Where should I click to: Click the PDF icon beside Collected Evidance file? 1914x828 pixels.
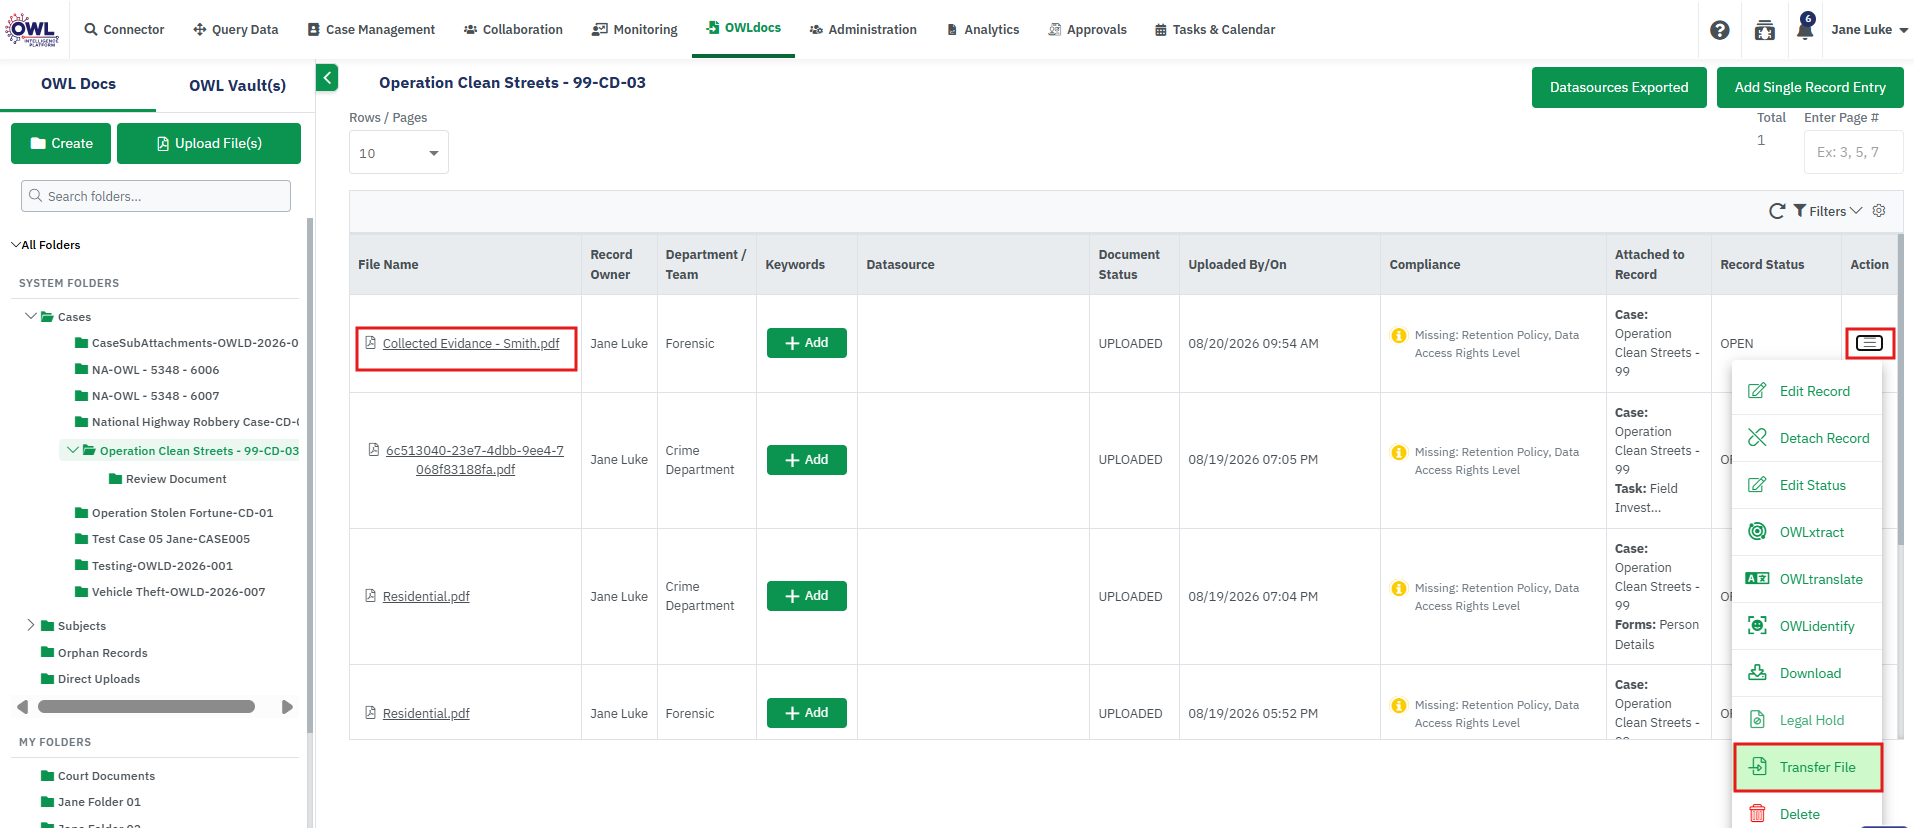point(370,343)
